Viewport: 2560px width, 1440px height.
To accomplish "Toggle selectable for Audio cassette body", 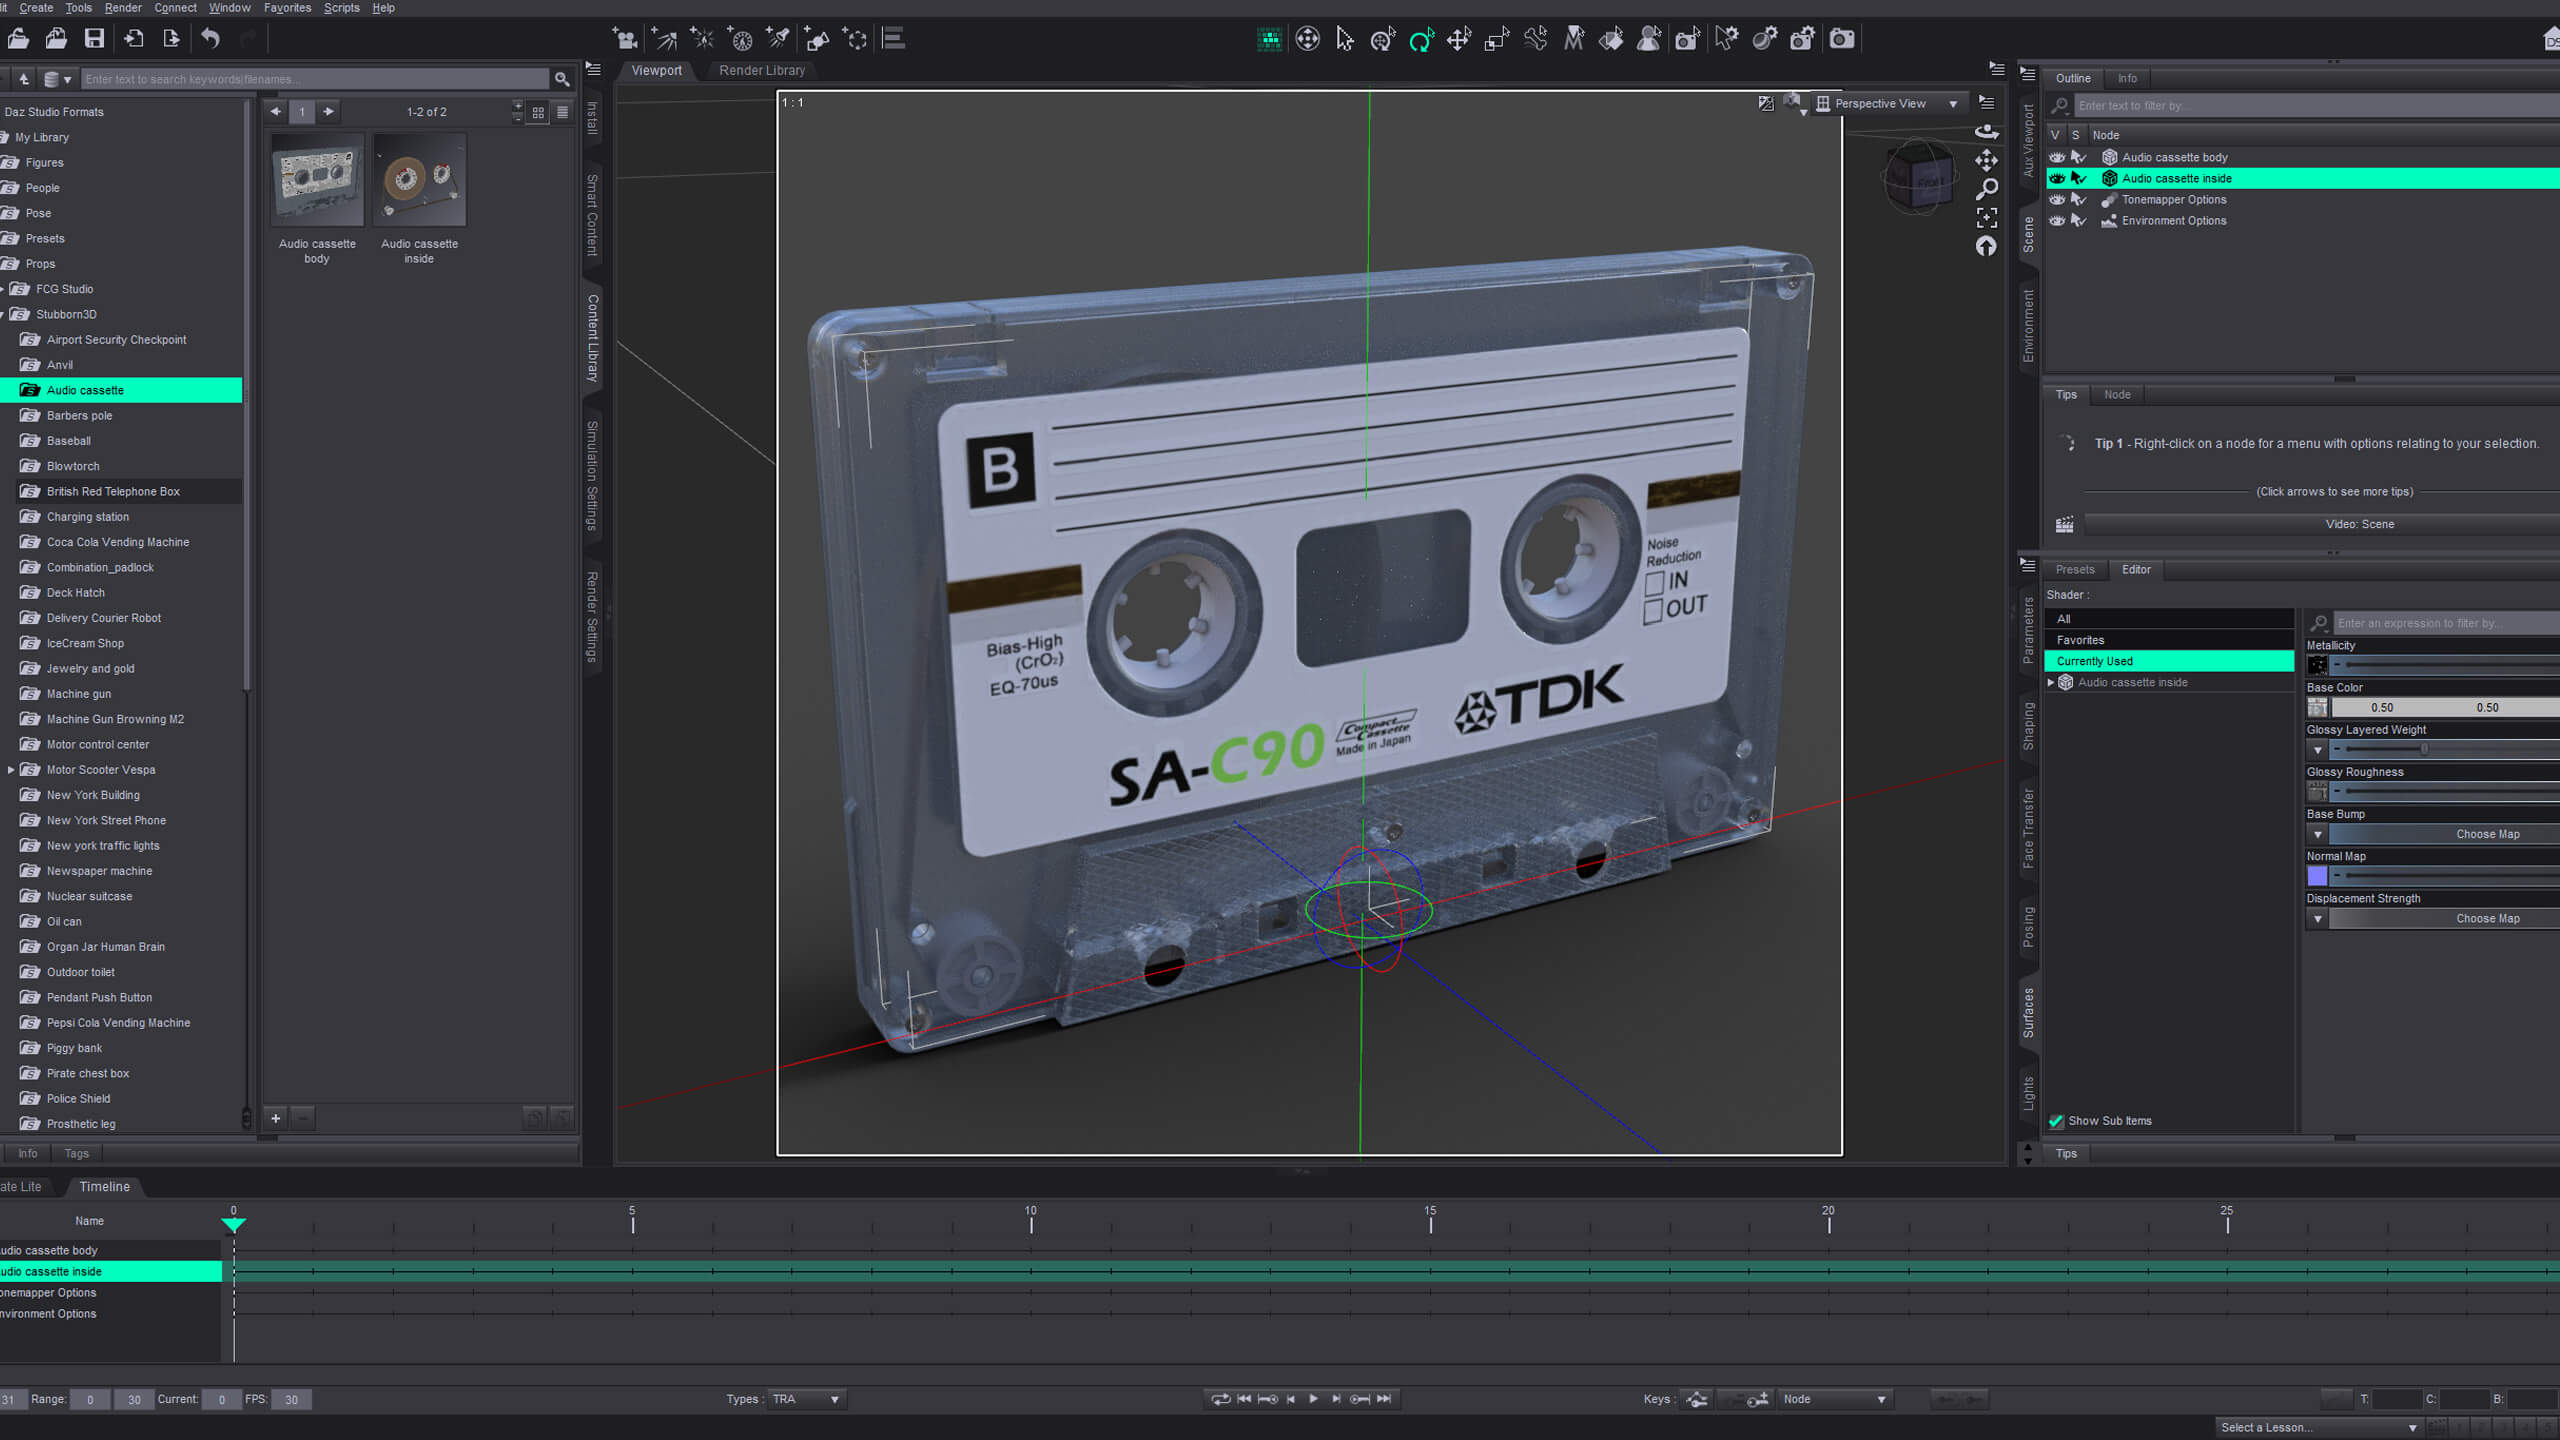I will coord(2078,157).
